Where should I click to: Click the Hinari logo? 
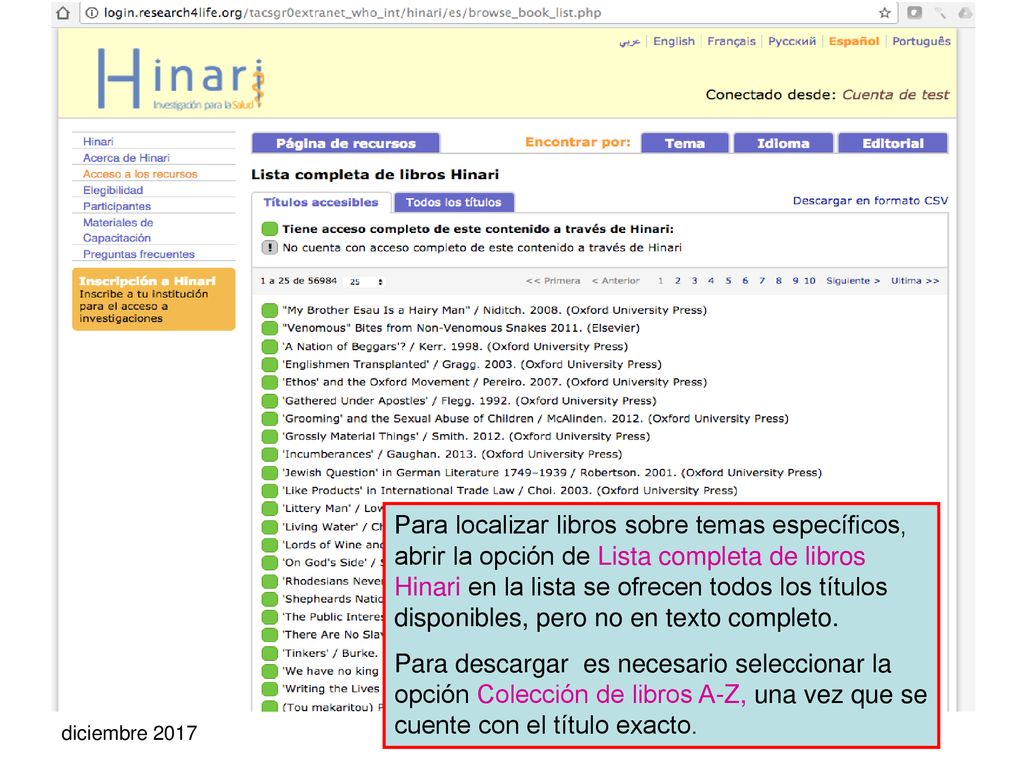tap(181, 78)
